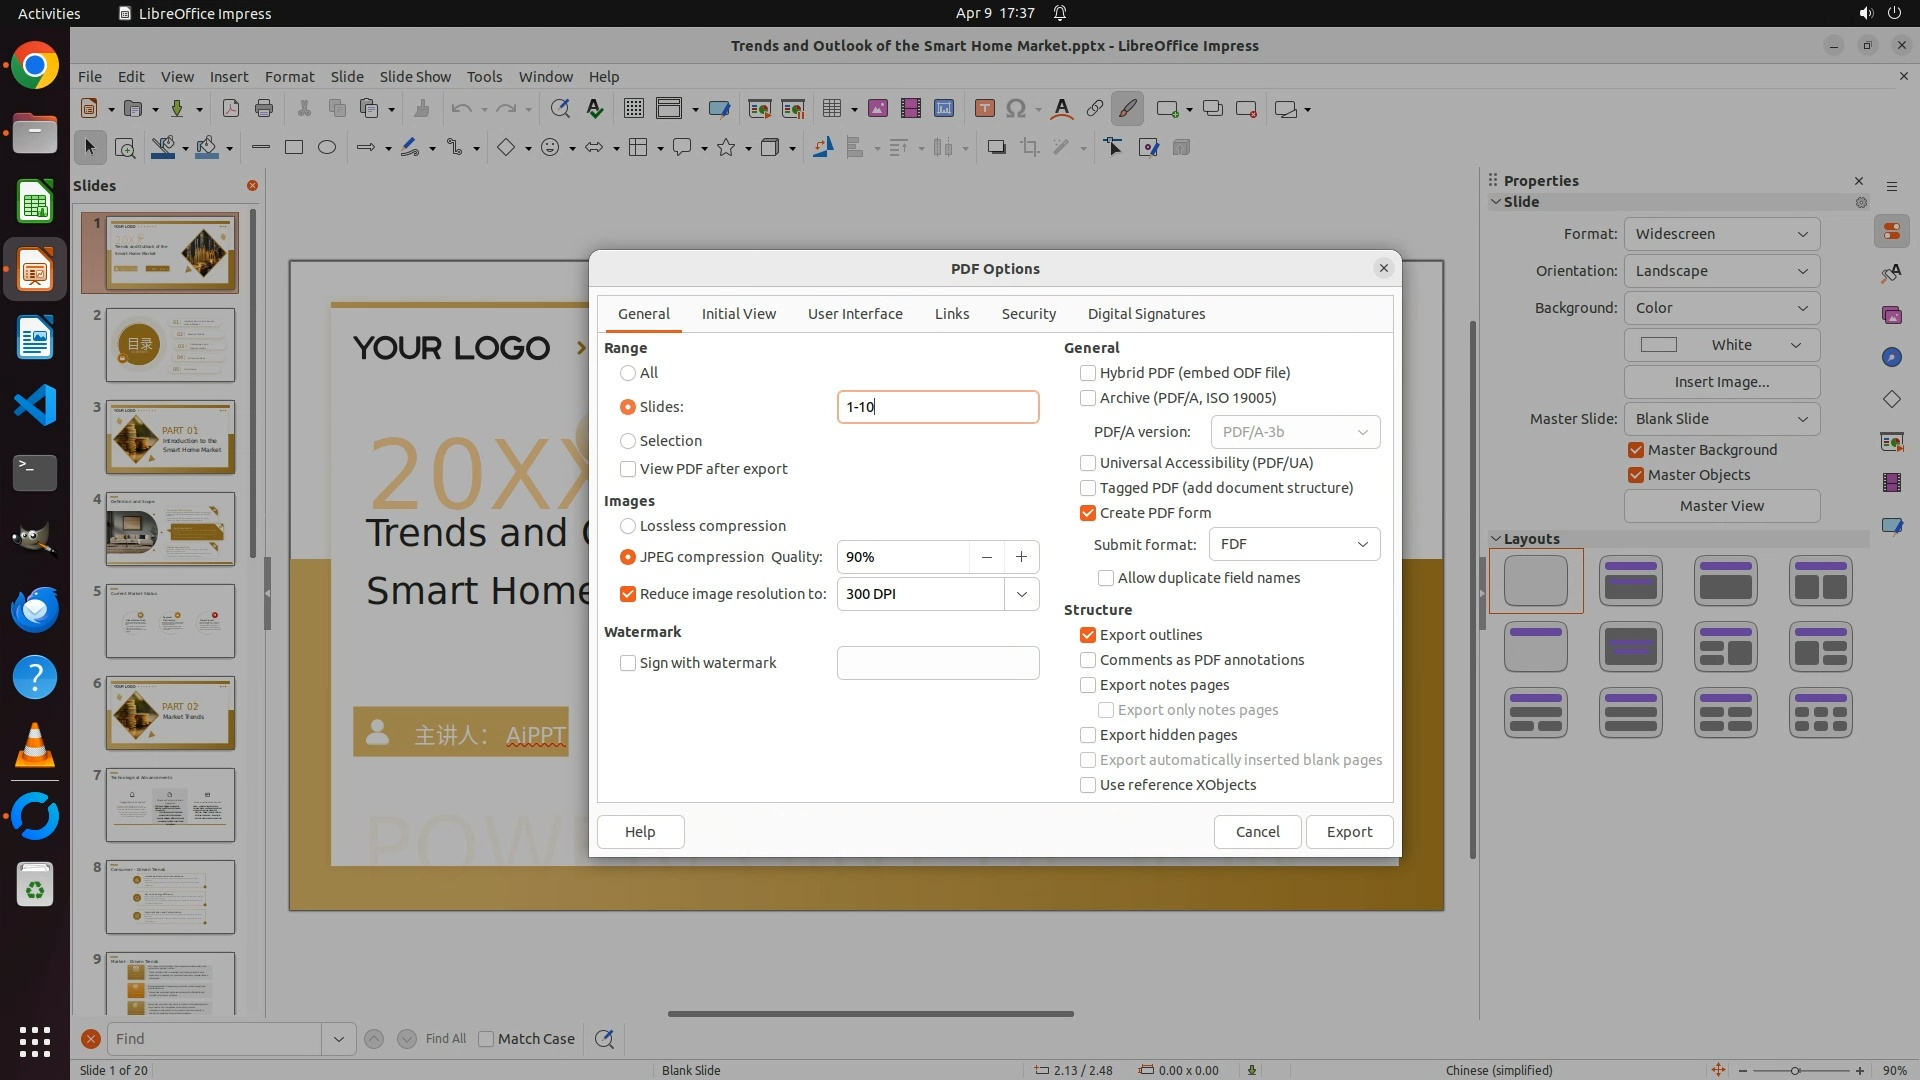The image size is (1920, 1080).
Task: Click the Display Grid toolbar icon
Action: (633, 109)
